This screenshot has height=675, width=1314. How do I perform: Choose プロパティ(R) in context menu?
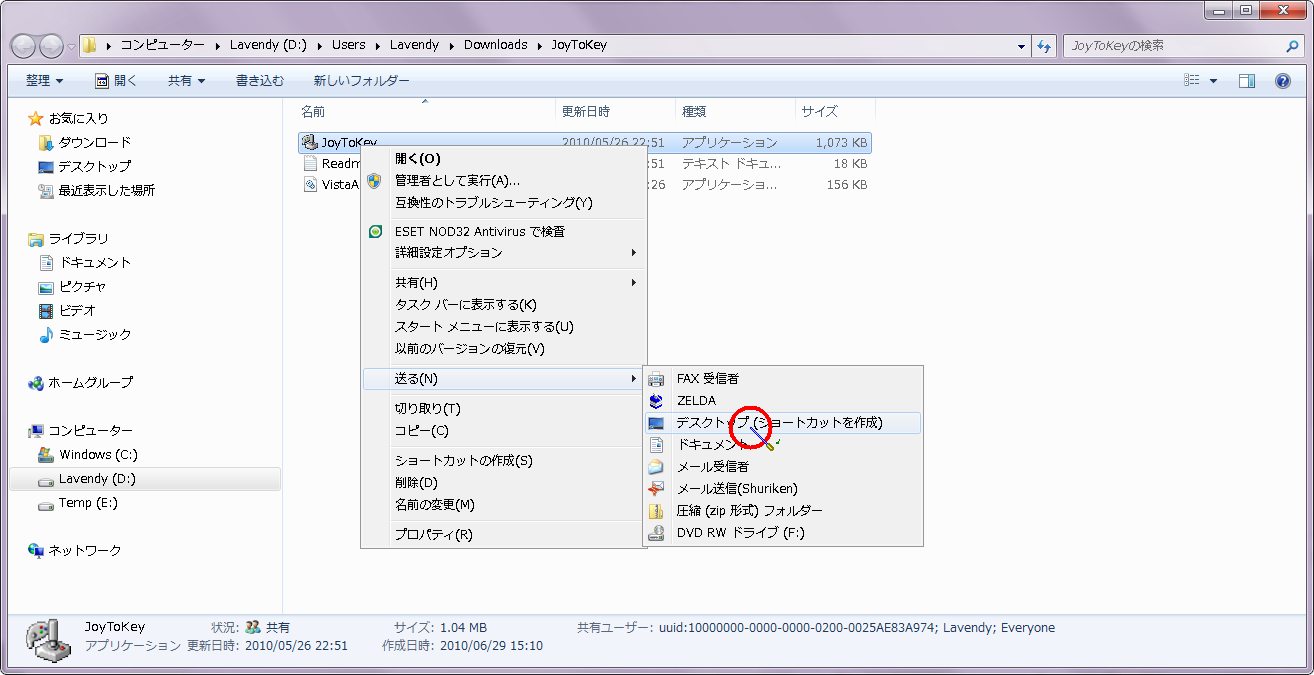(503, 534)
